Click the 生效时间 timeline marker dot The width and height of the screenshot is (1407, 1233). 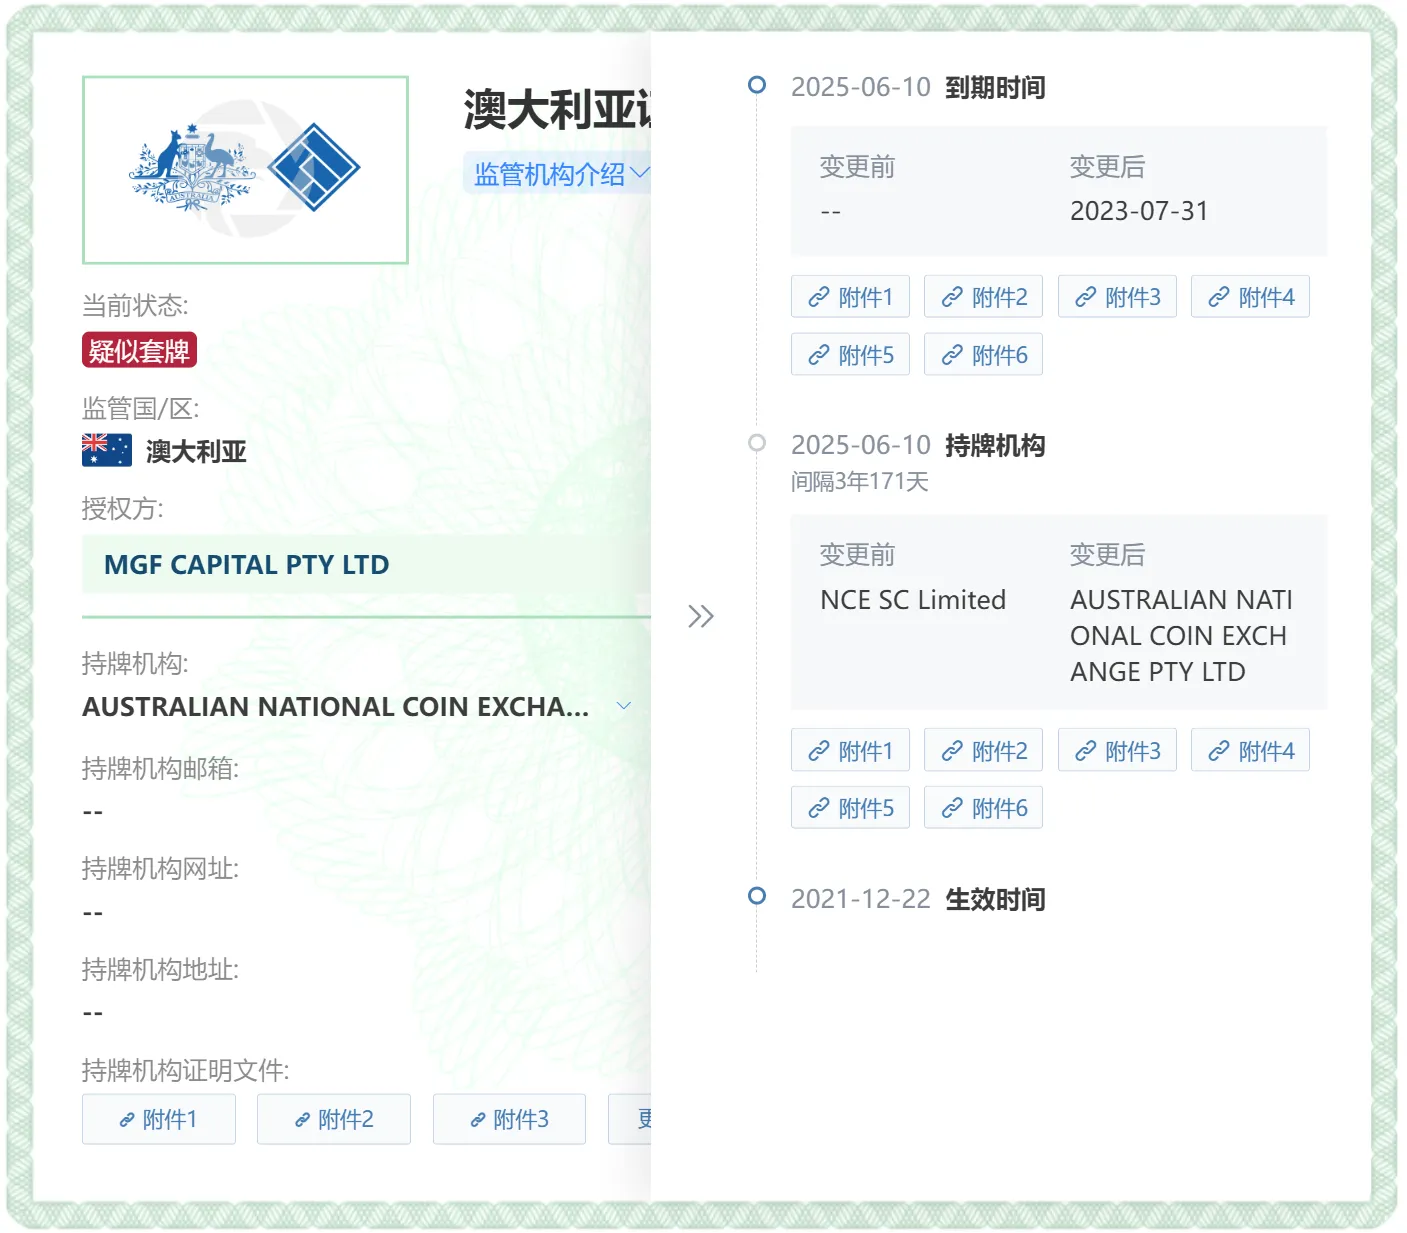pos(757,895)
